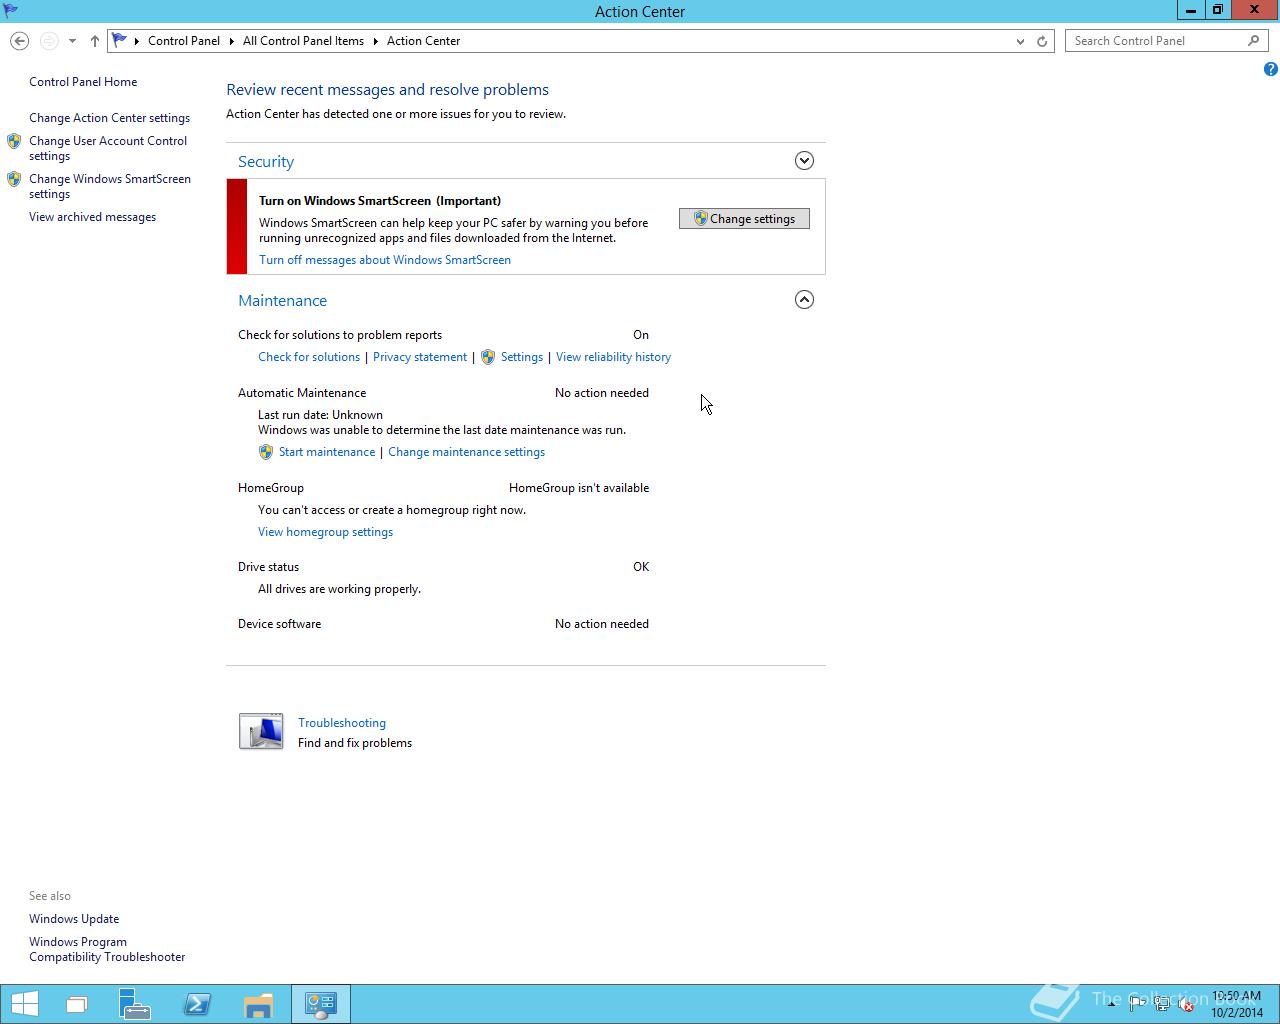The width and height of the screenshot is (1280, 1024).
Task: Click the clock showing 10/2/2014
Action: pyautogui.click(x=1236, y=1004)
